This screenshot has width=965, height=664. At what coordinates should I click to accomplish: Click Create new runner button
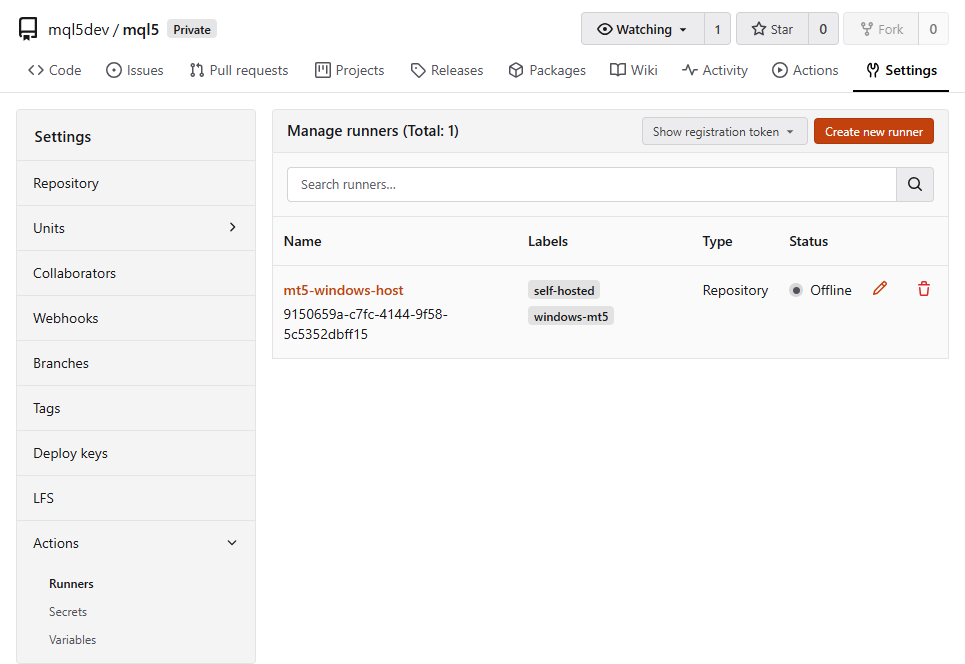click(x=873, y=131)
